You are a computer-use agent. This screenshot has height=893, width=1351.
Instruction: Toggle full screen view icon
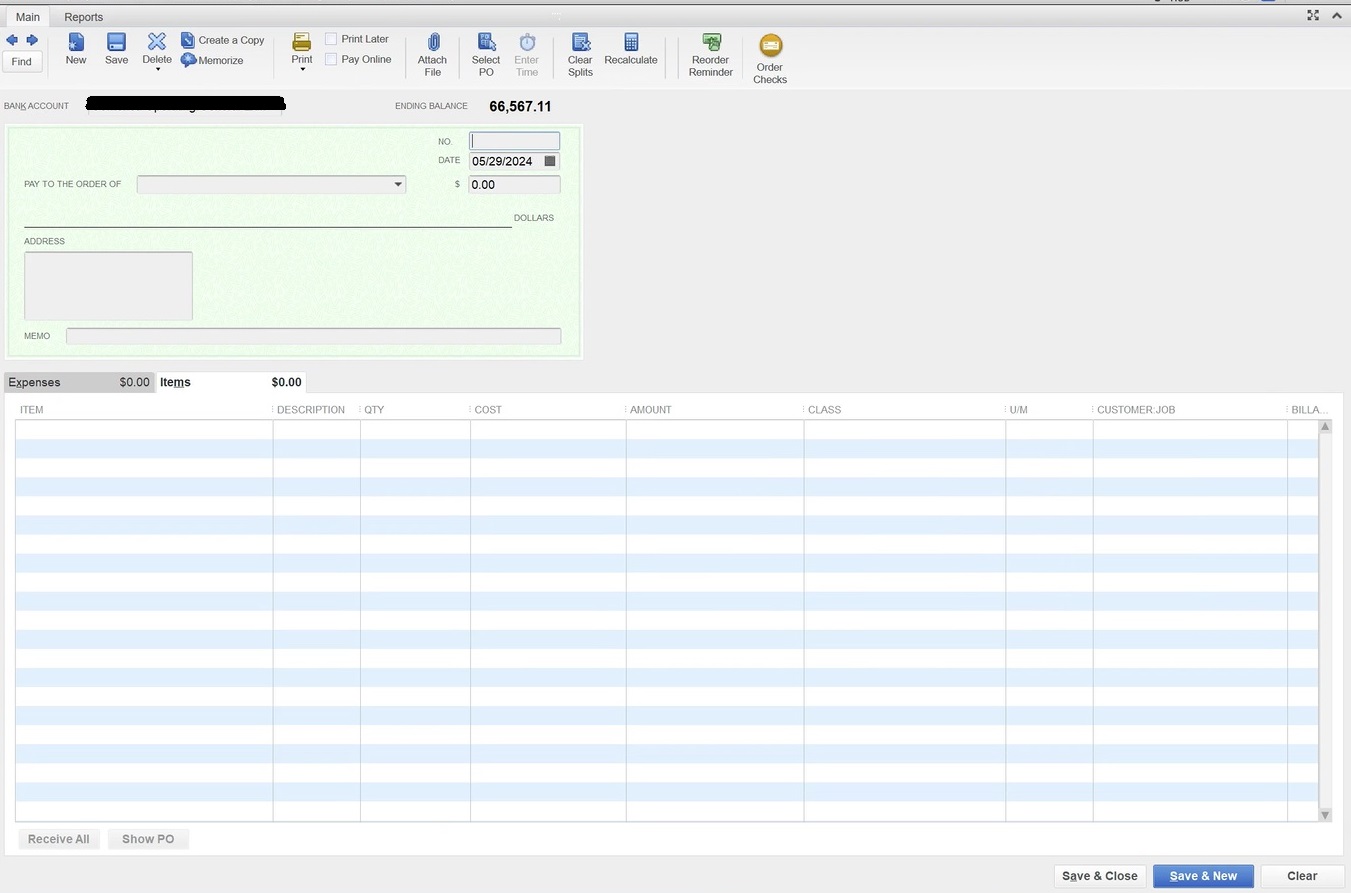[1313, 15]
